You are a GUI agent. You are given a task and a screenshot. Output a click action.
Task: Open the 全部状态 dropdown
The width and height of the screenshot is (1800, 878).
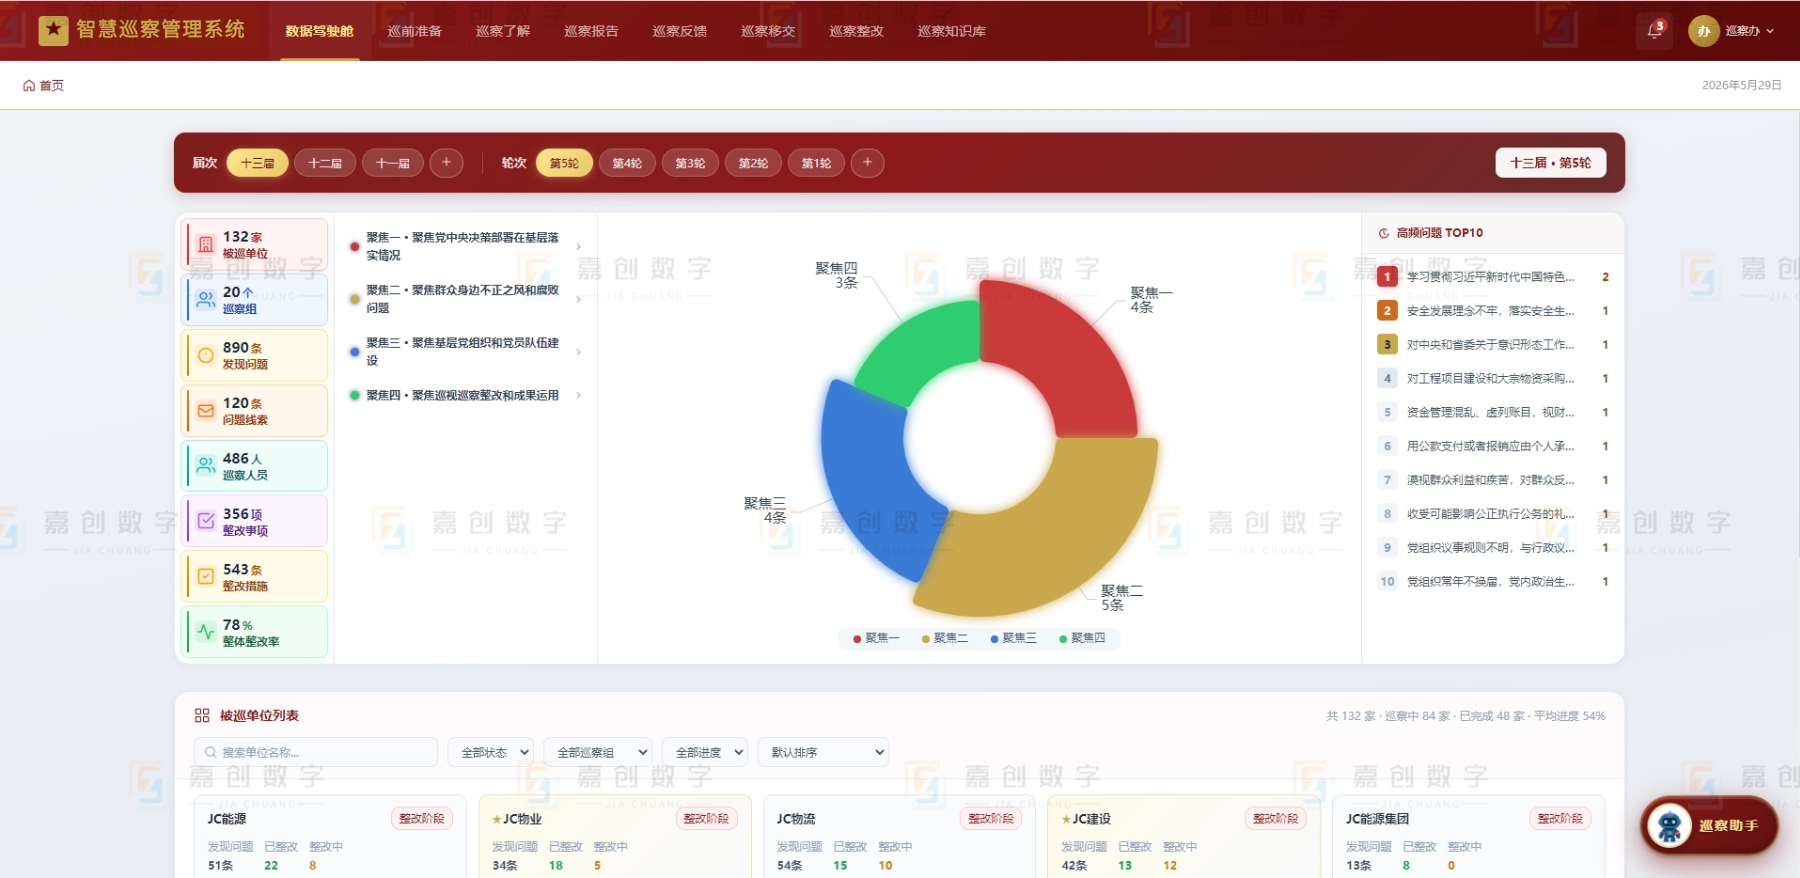click(x=490, y=752)
